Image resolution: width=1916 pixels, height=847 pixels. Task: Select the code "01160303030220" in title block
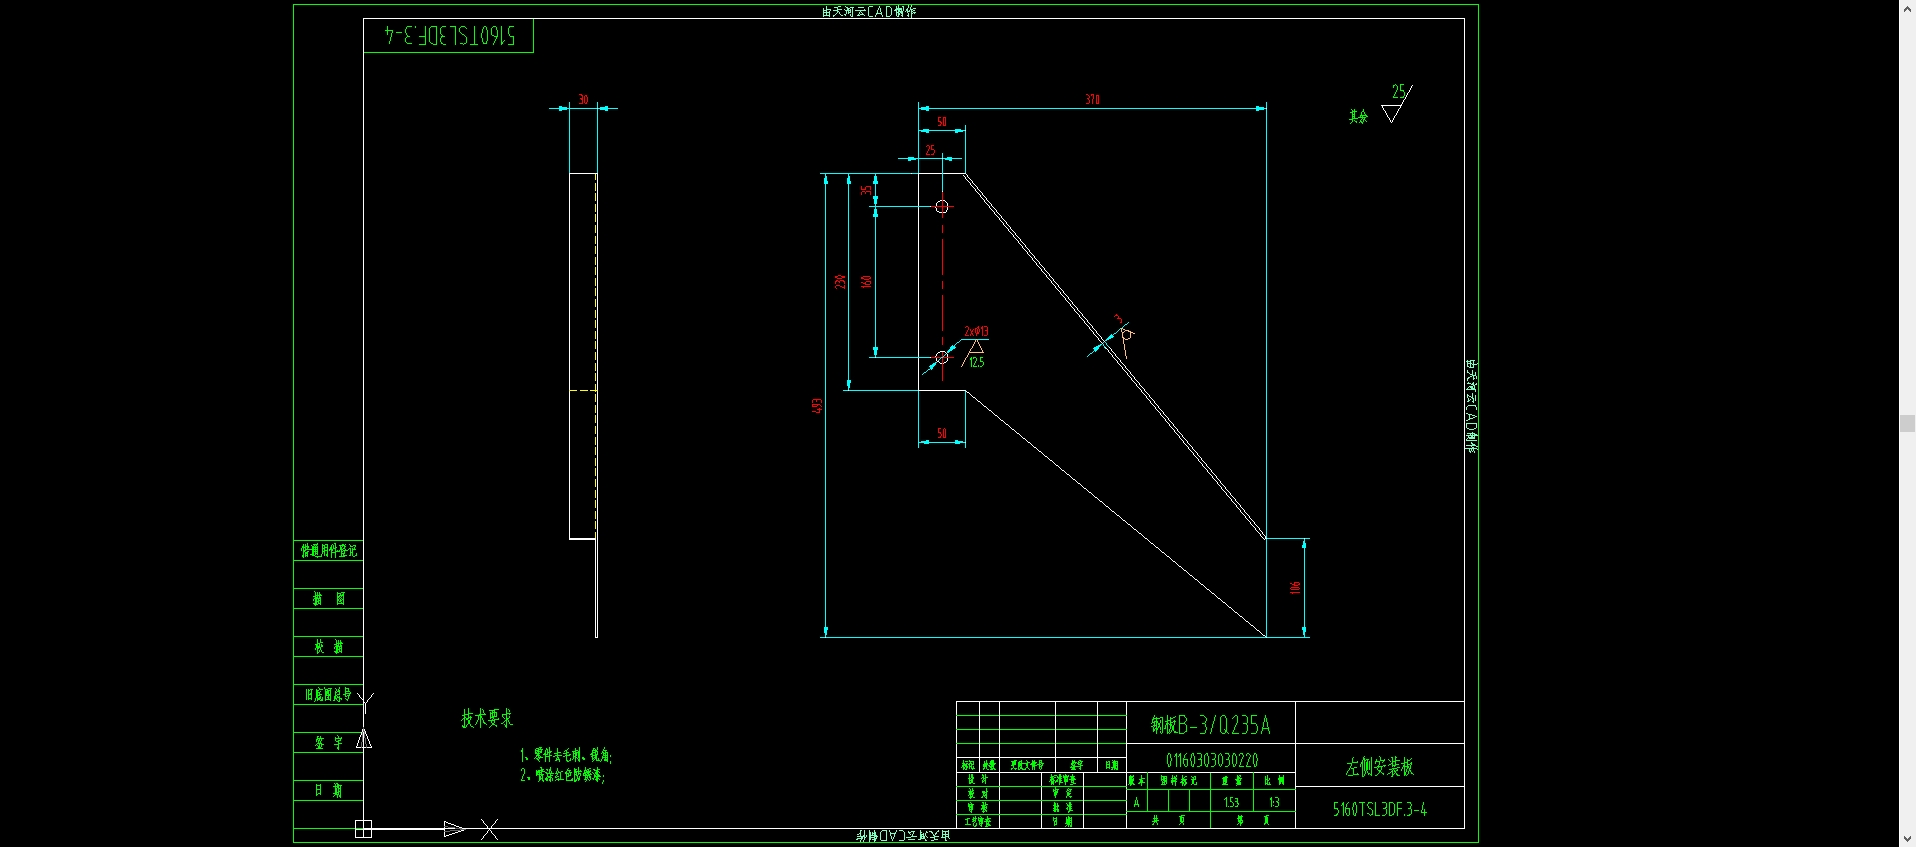point(1212,760)
